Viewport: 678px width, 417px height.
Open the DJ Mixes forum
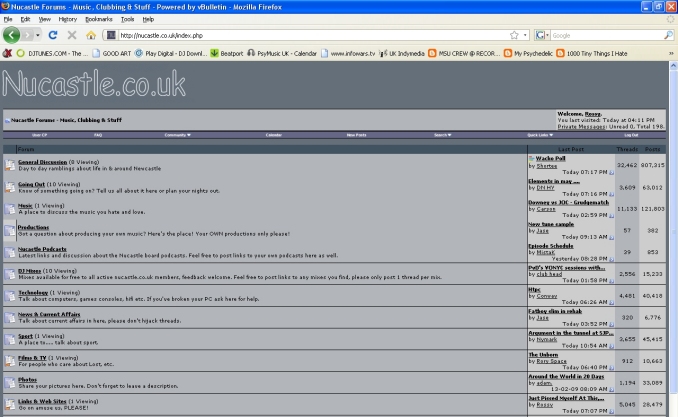click(x=31, y=270)
